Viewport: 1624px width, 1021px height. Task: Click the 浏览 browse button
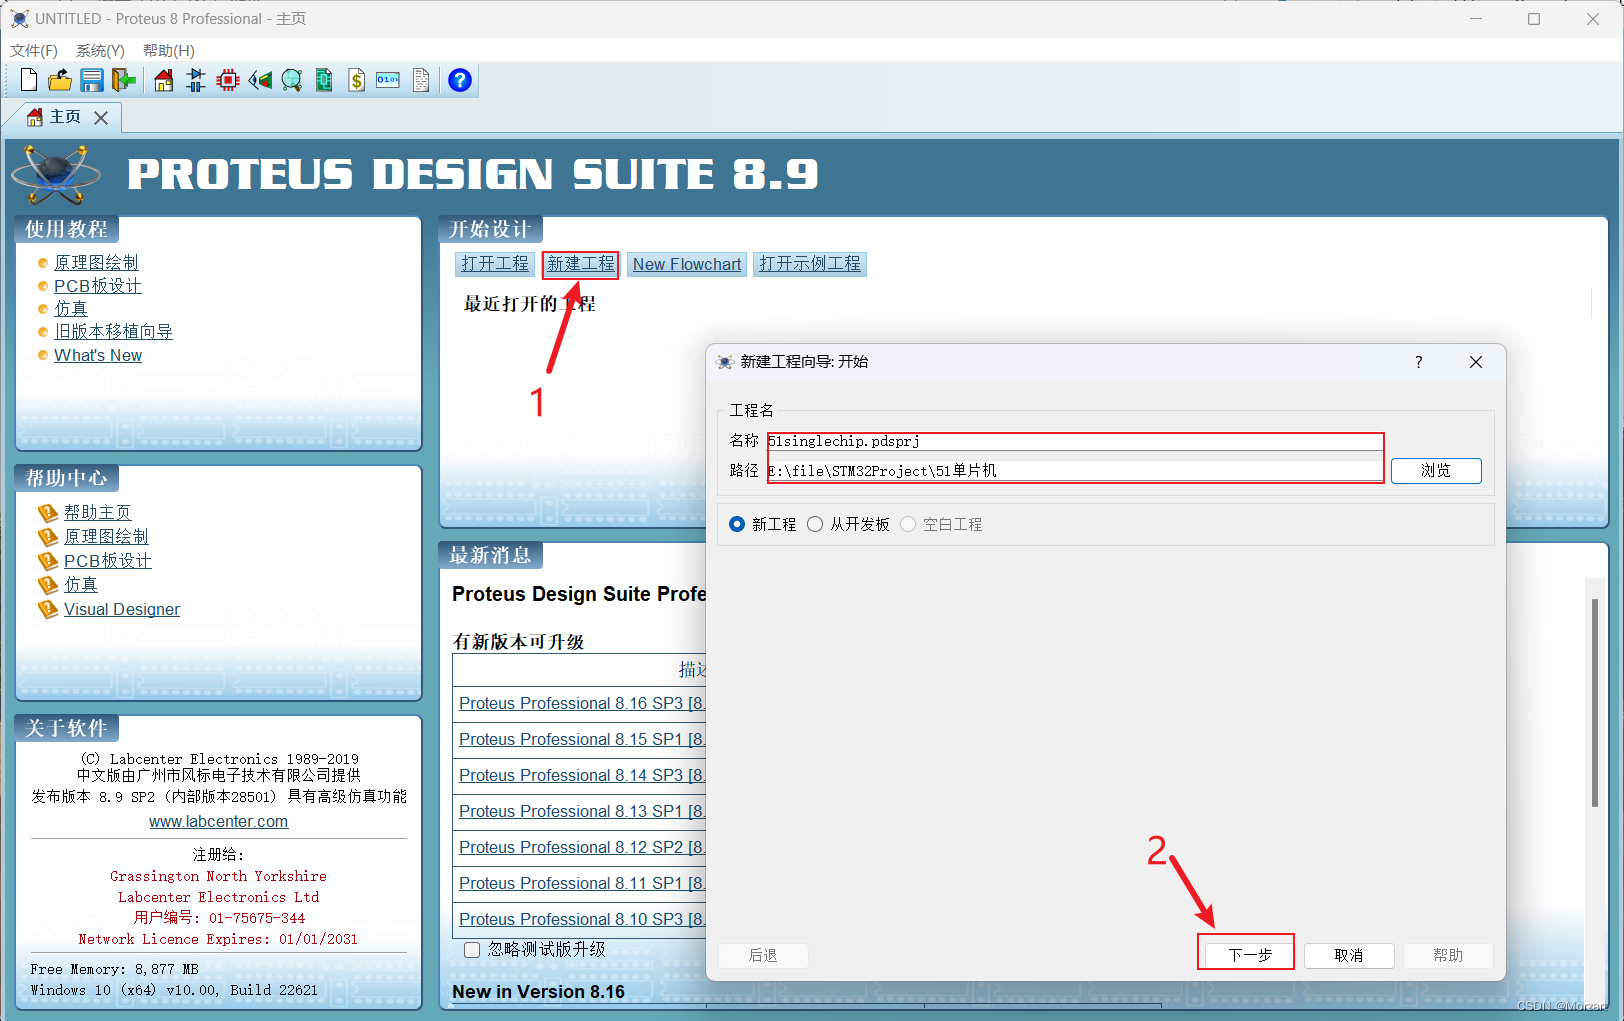coord(1436,471)
